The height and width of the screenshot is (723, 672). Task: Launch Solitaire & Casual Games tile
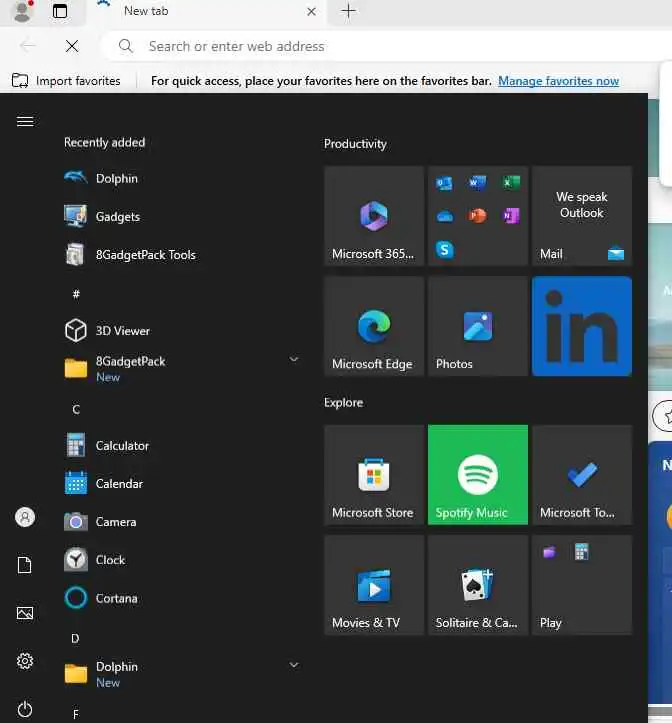(478, 585)
